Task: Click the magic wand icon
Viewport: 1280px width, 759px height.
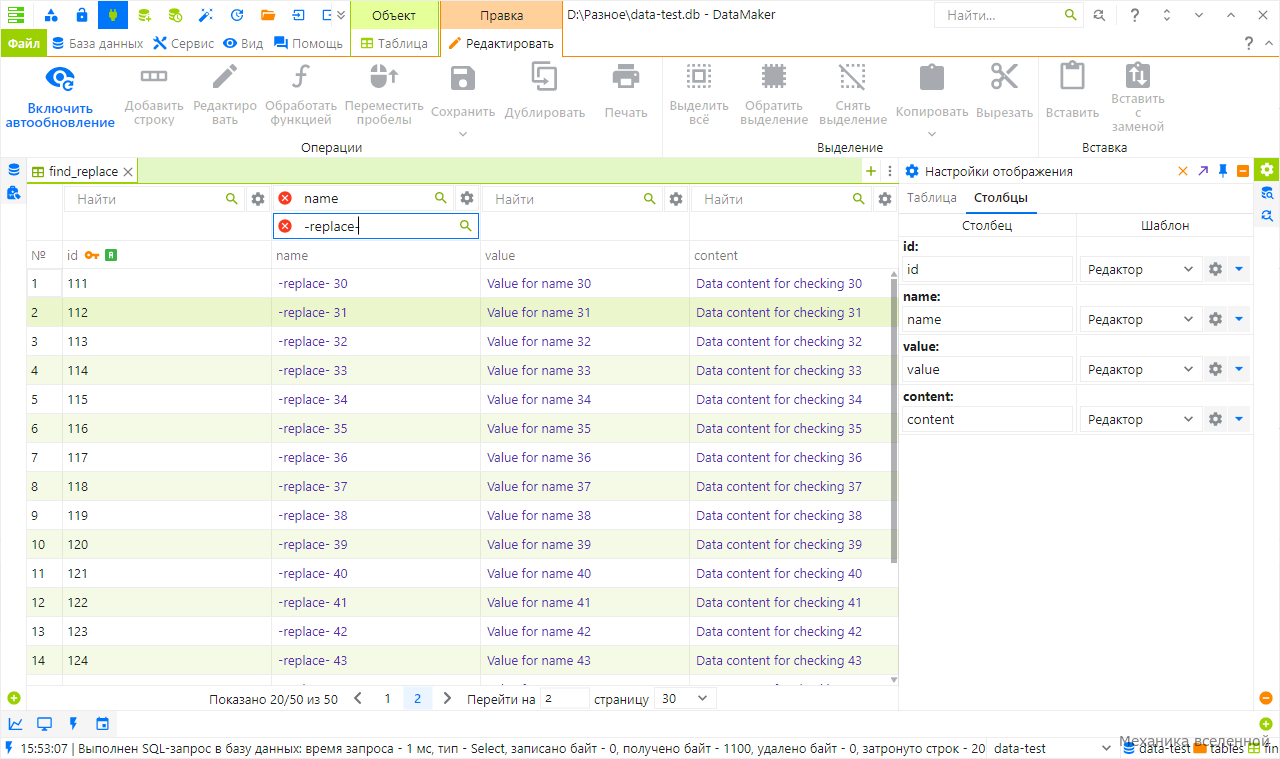Action: pos(206,15)
